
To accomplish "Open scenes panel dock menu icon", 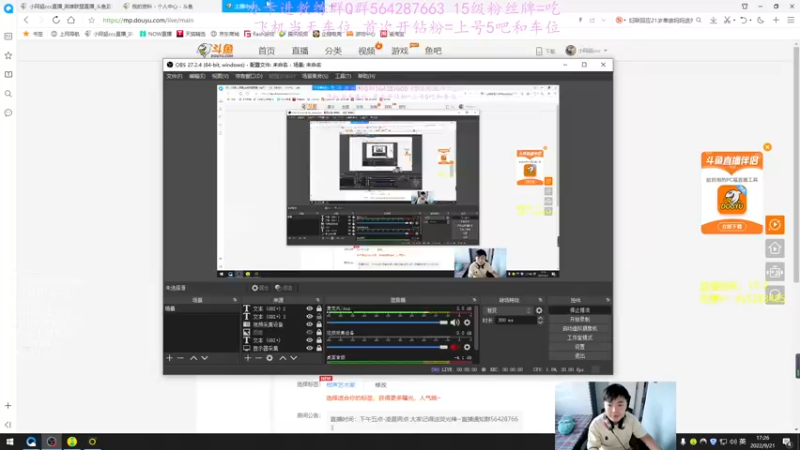I will [x=235, y=300].
